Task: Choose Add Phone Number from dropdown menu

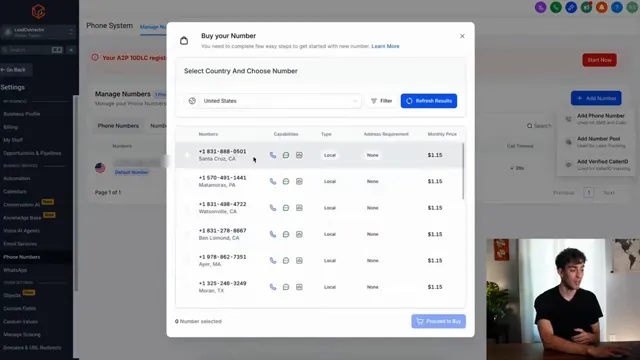Action: click(596, 119)
